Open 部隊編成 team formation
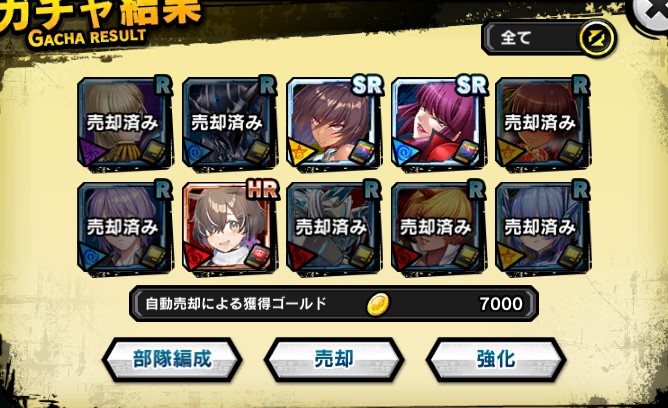 [x=172, y=359]
